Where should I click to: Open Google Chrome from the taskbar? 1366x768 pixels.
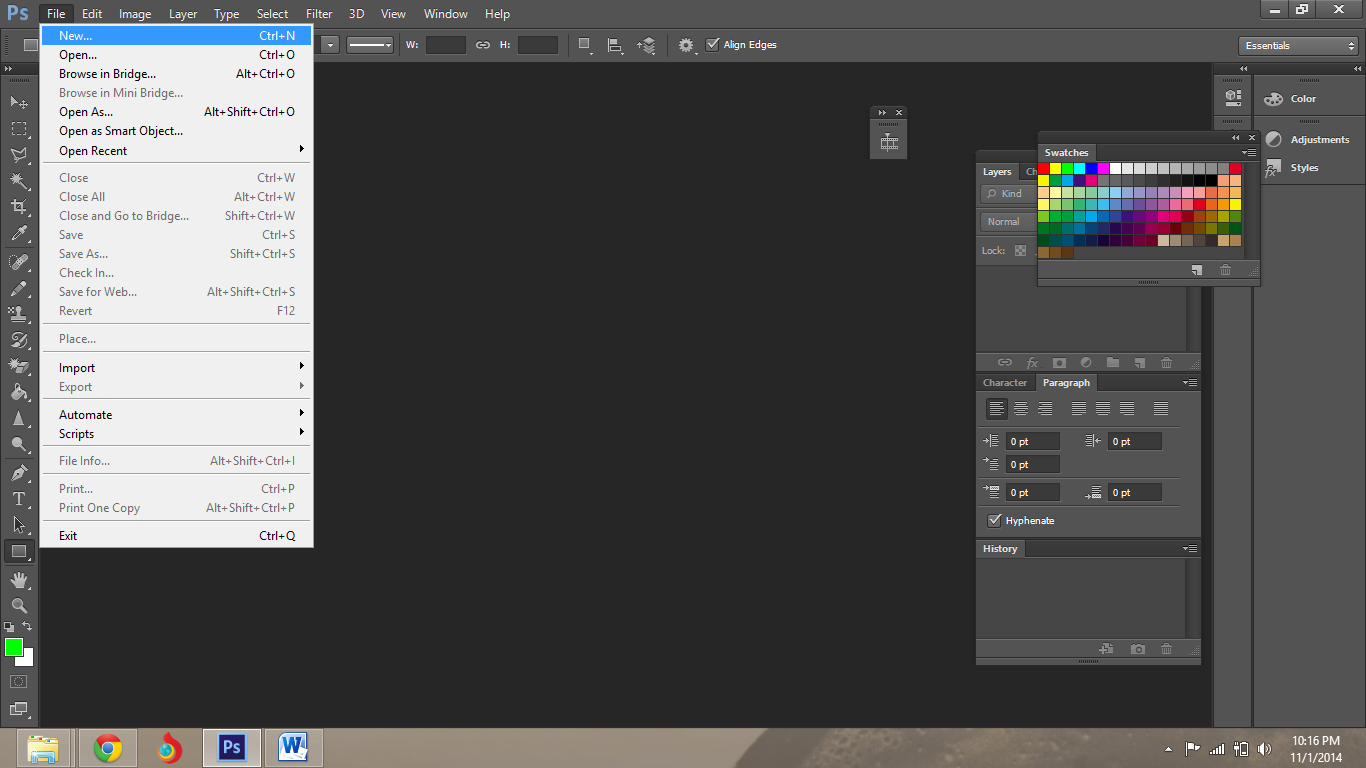108,748
